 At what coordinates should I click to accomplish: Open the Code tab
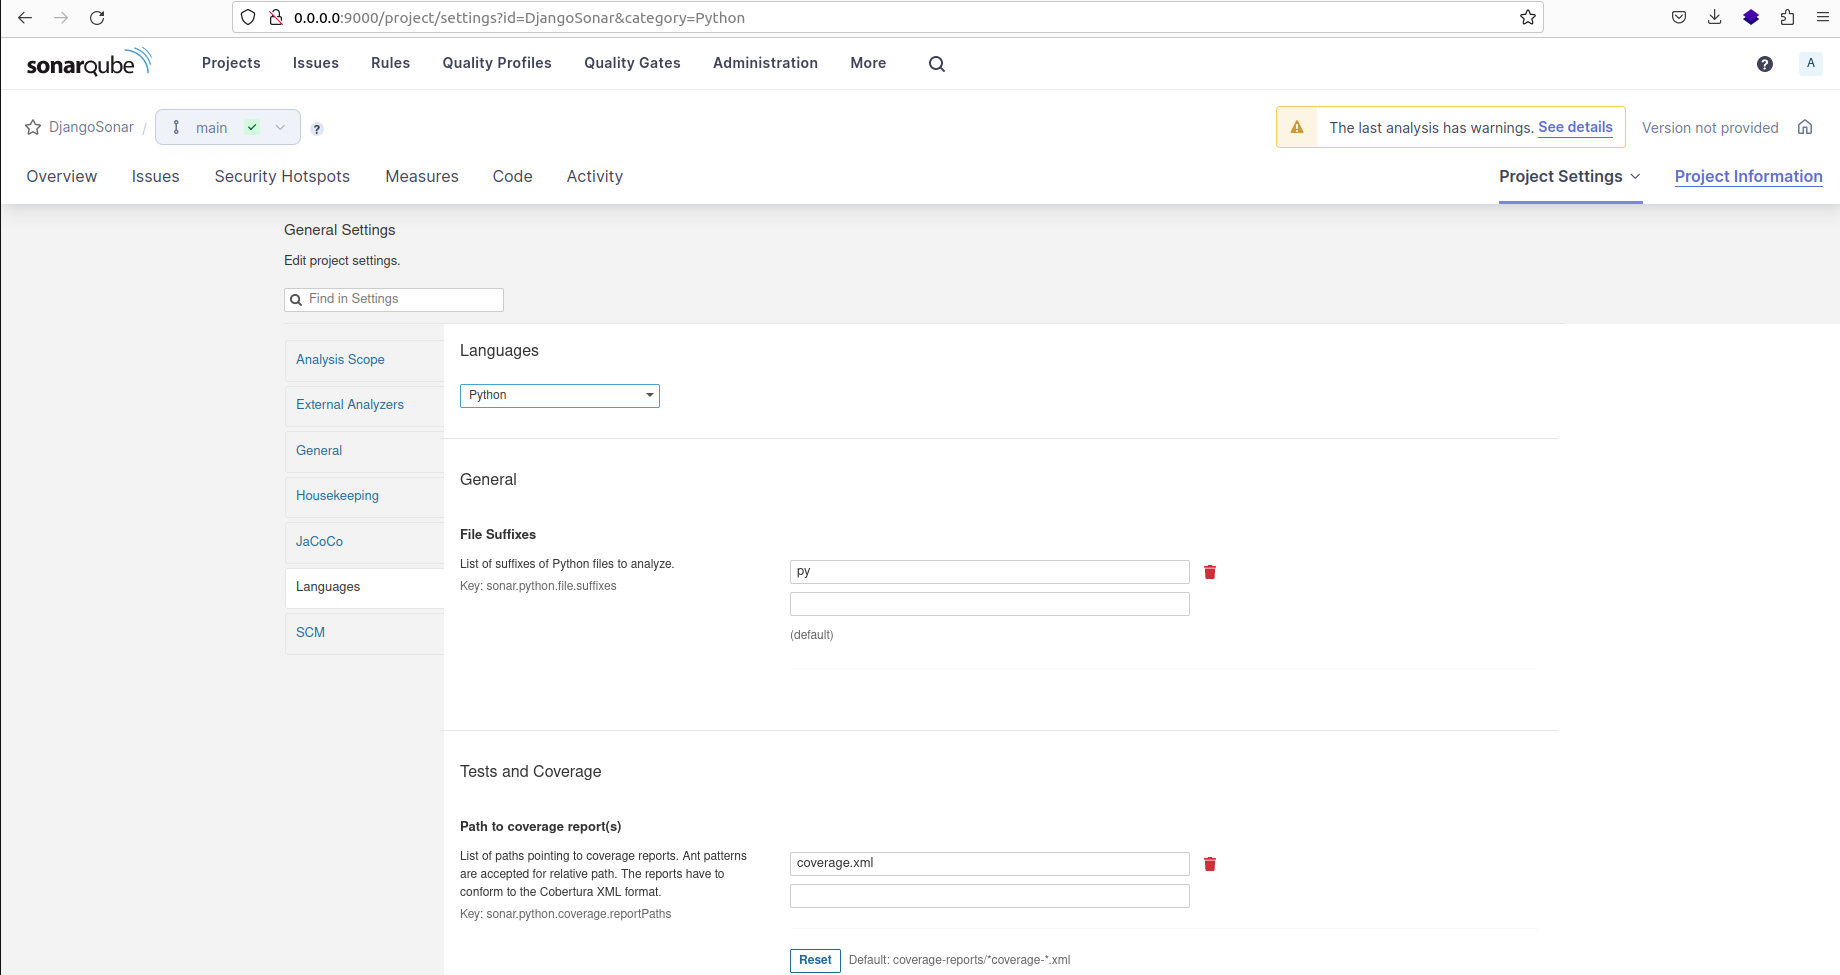coord(512,176)
